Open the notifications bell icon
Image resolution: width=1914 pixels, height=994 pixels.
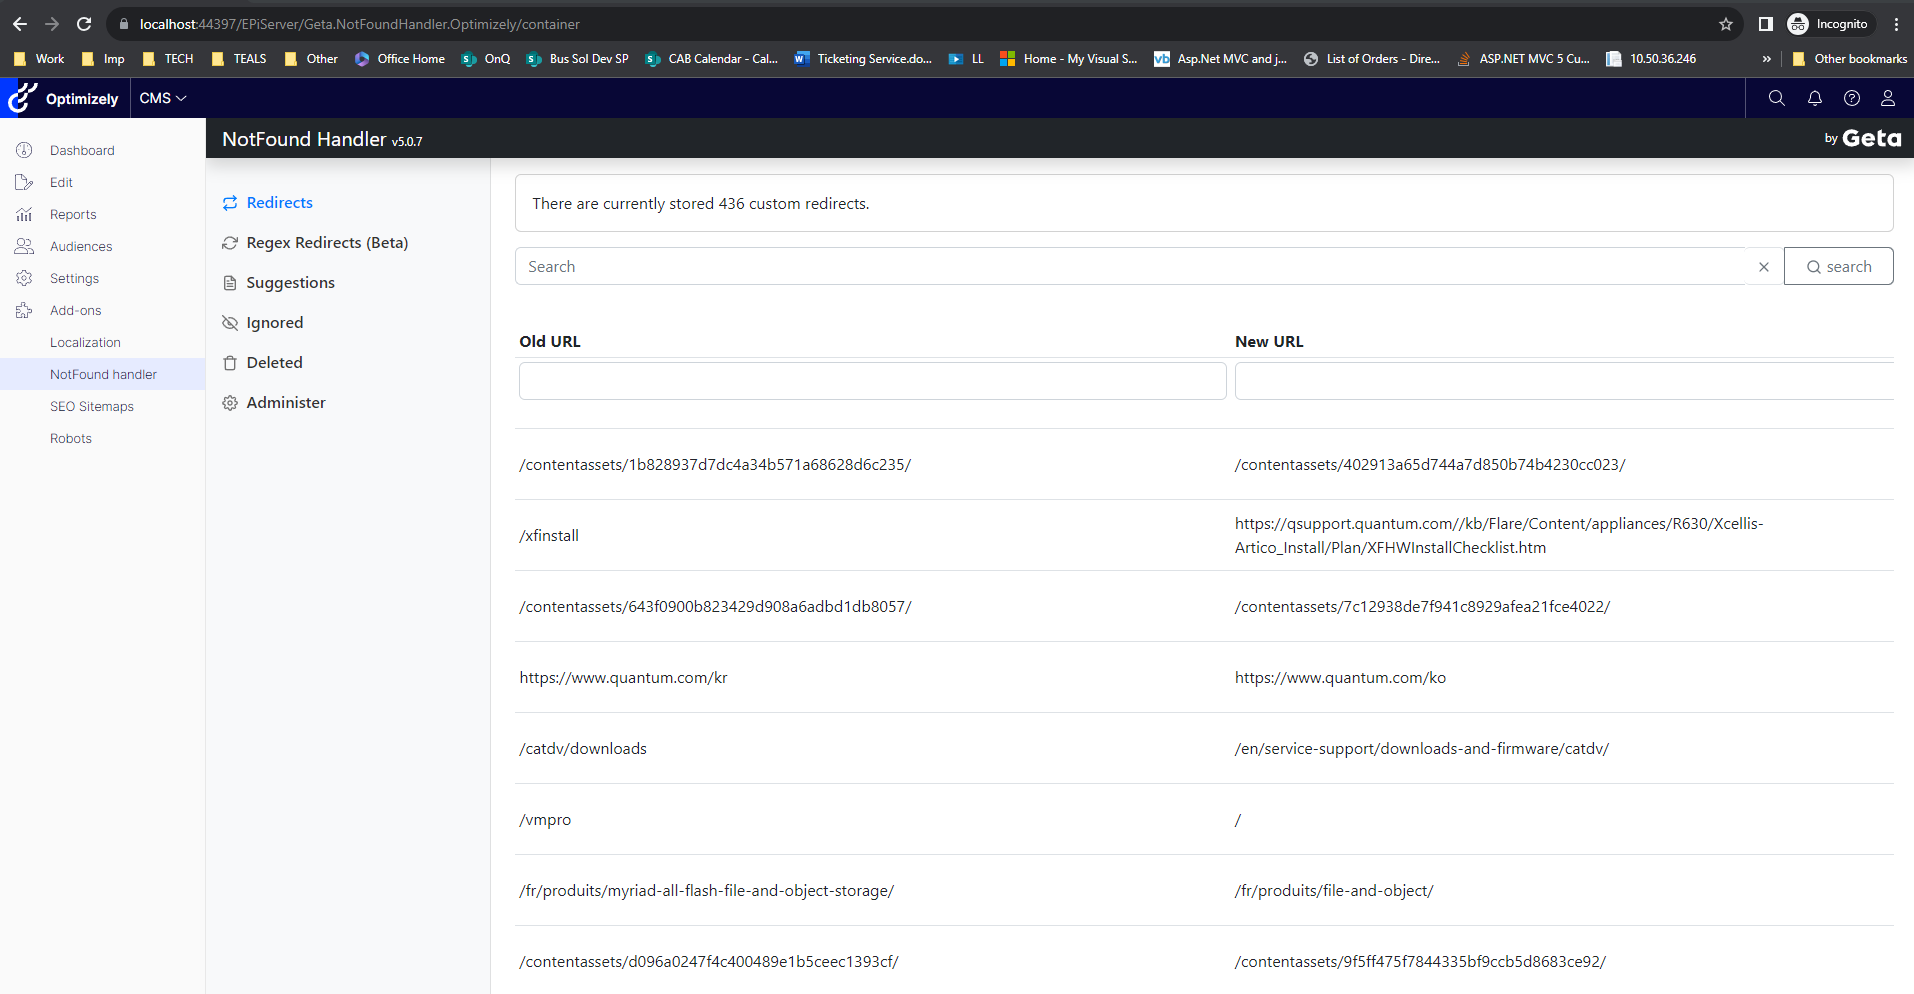pyautogui.click(x=1814, y=98)
